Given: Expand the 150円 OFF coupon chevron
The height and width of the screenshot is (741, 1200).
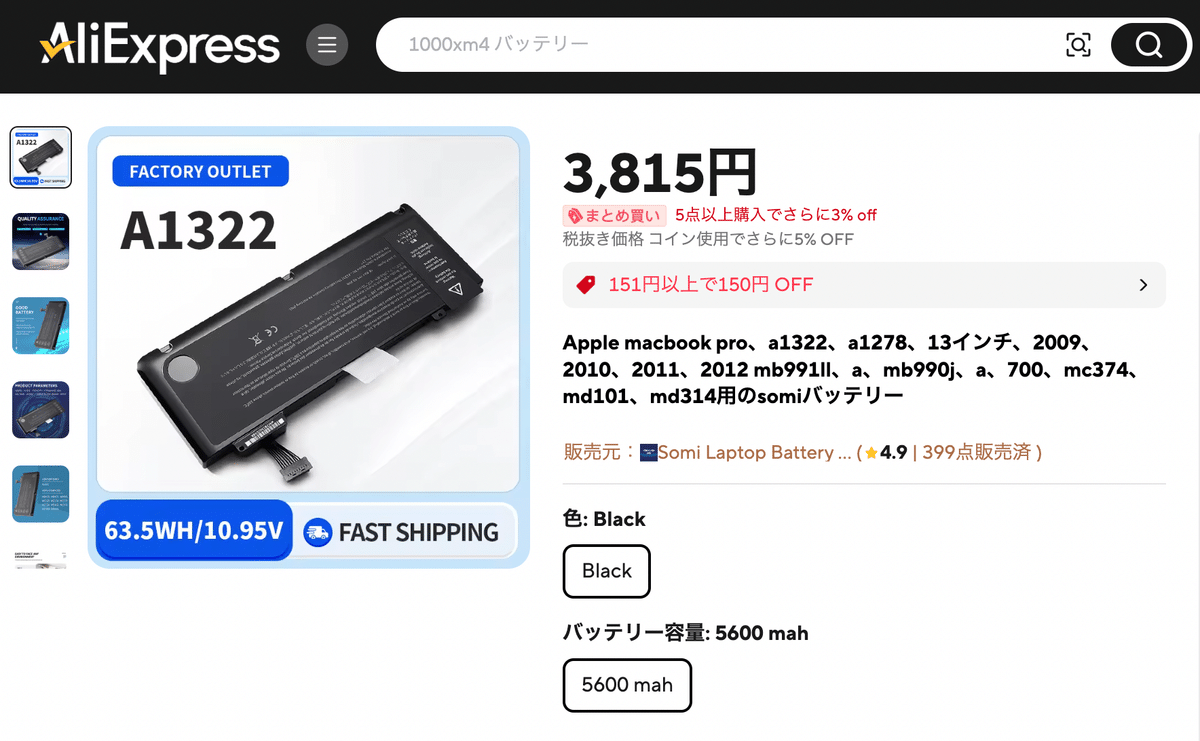Looking at the screenshot, I should (x=1143, y=285).
